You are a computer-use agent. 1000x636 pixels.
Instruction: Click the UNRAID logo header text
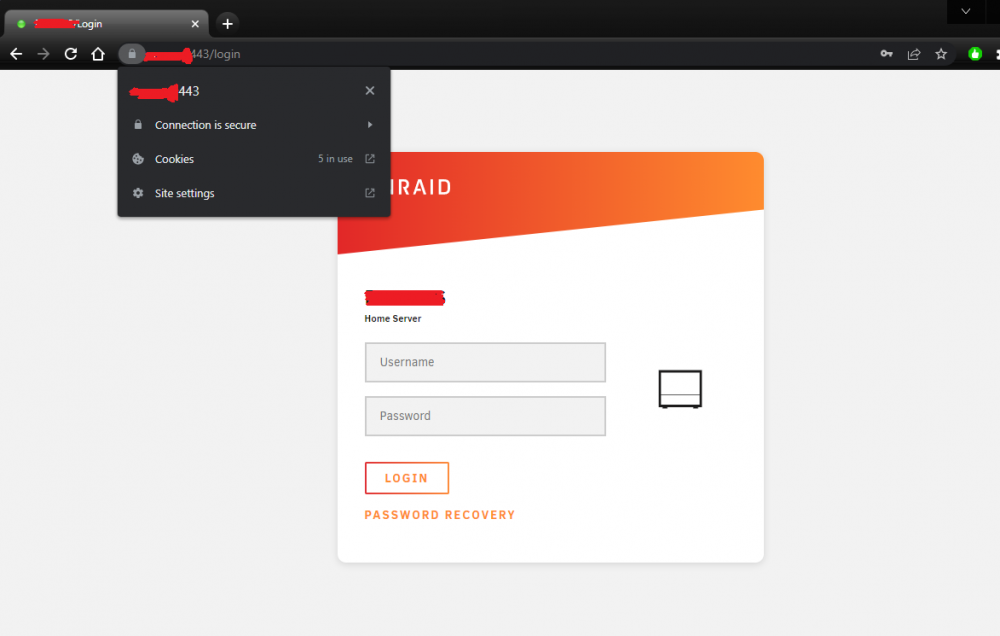[421, 187]
